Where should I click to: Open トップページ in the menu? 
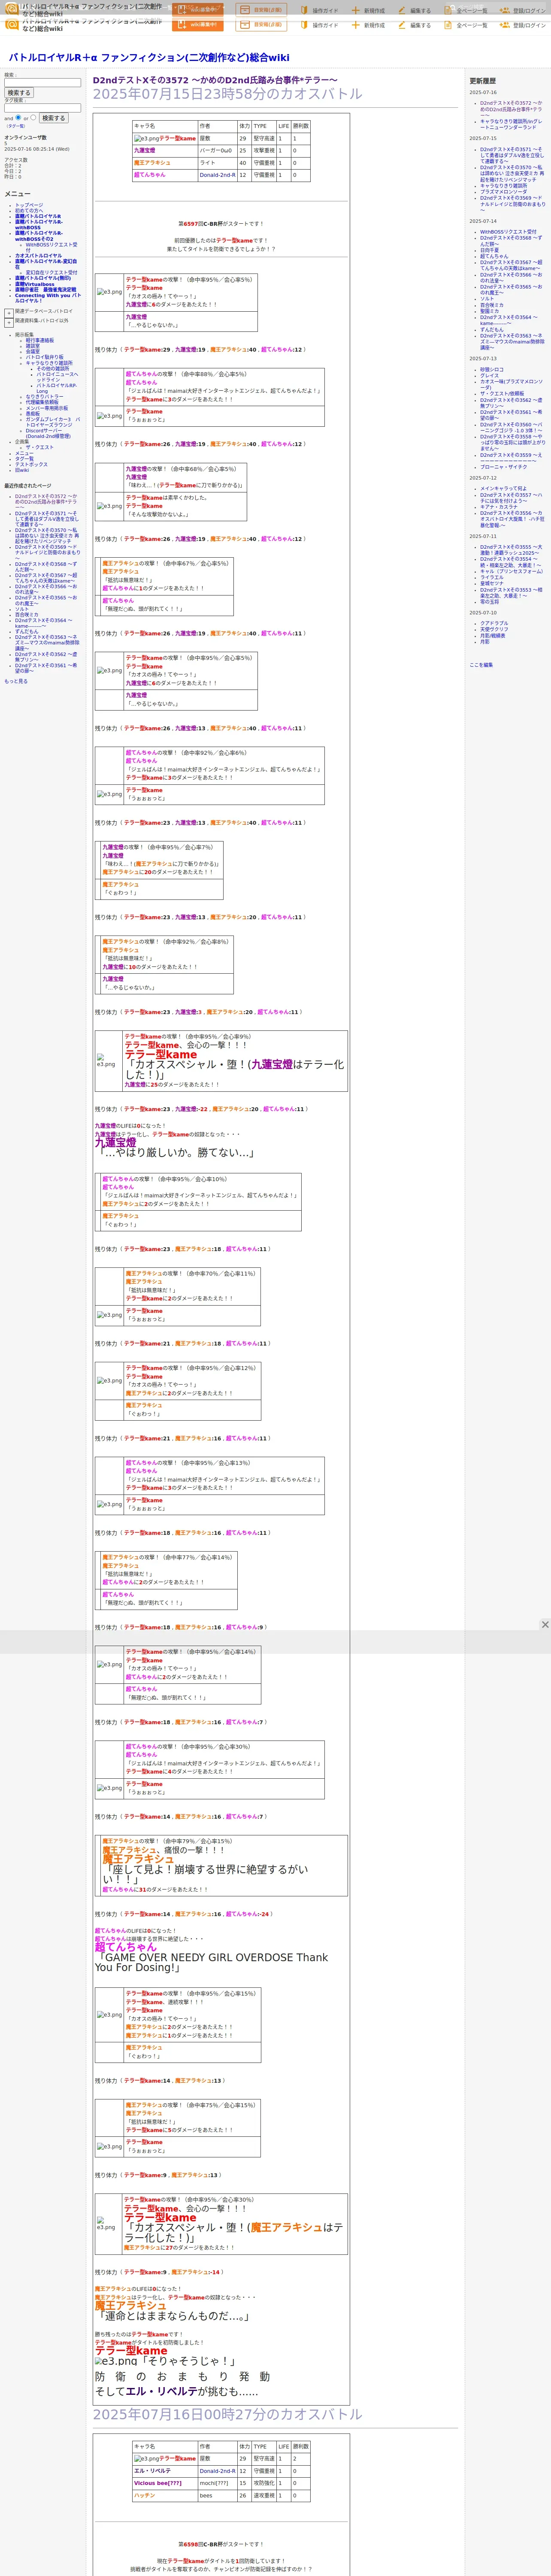[x=29, y=205]
